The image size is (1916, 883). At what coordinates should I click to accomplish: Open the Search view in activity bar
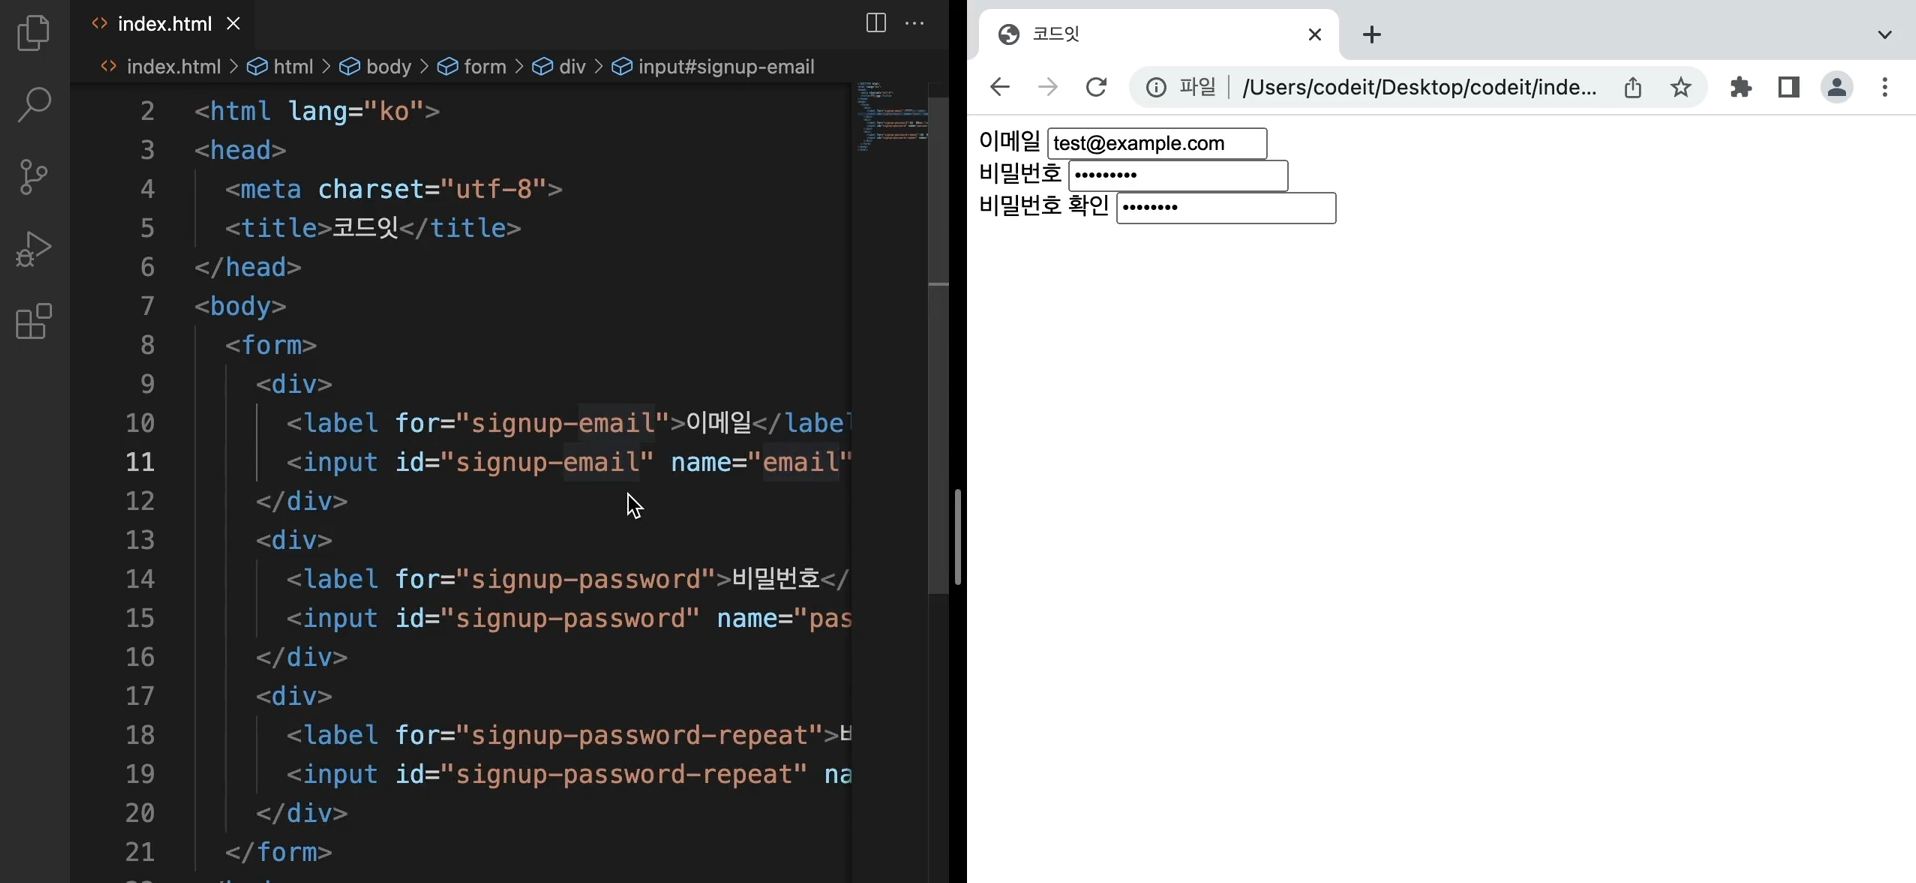(x=34, y=104)
